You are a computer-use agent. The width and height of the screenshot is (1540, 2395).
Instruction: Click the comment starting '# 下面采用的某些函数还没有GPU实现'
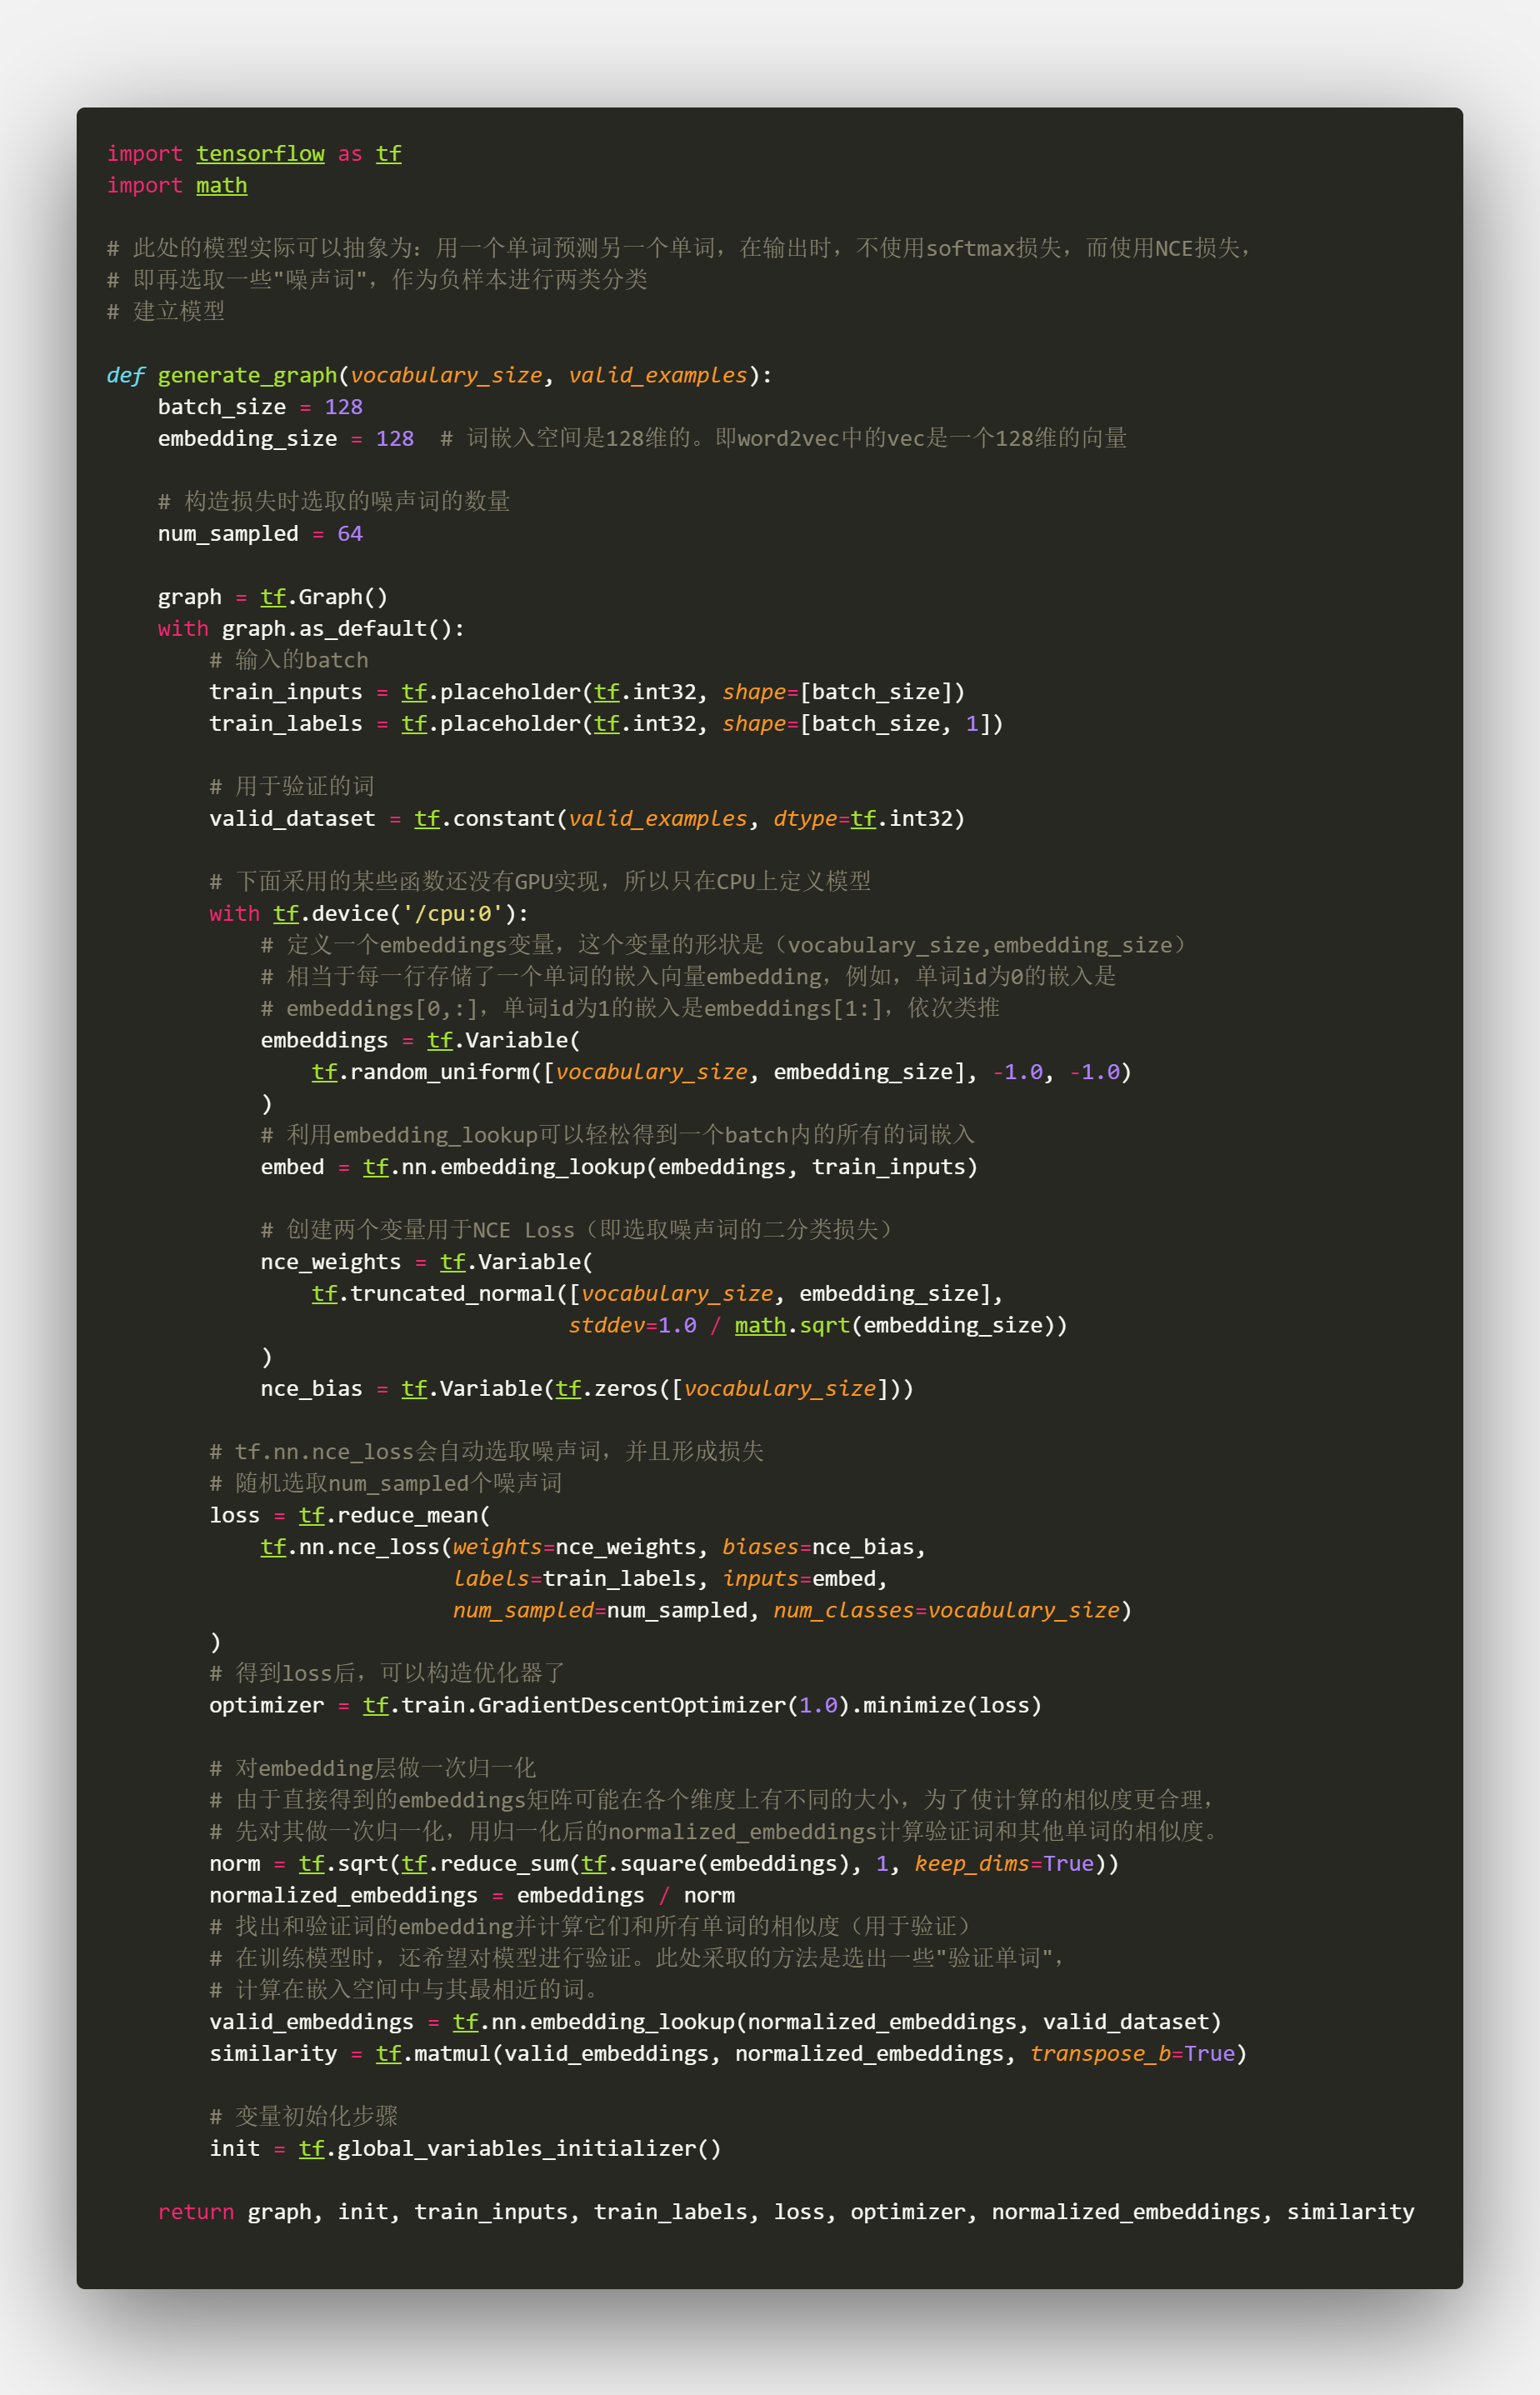pos(540,882)
